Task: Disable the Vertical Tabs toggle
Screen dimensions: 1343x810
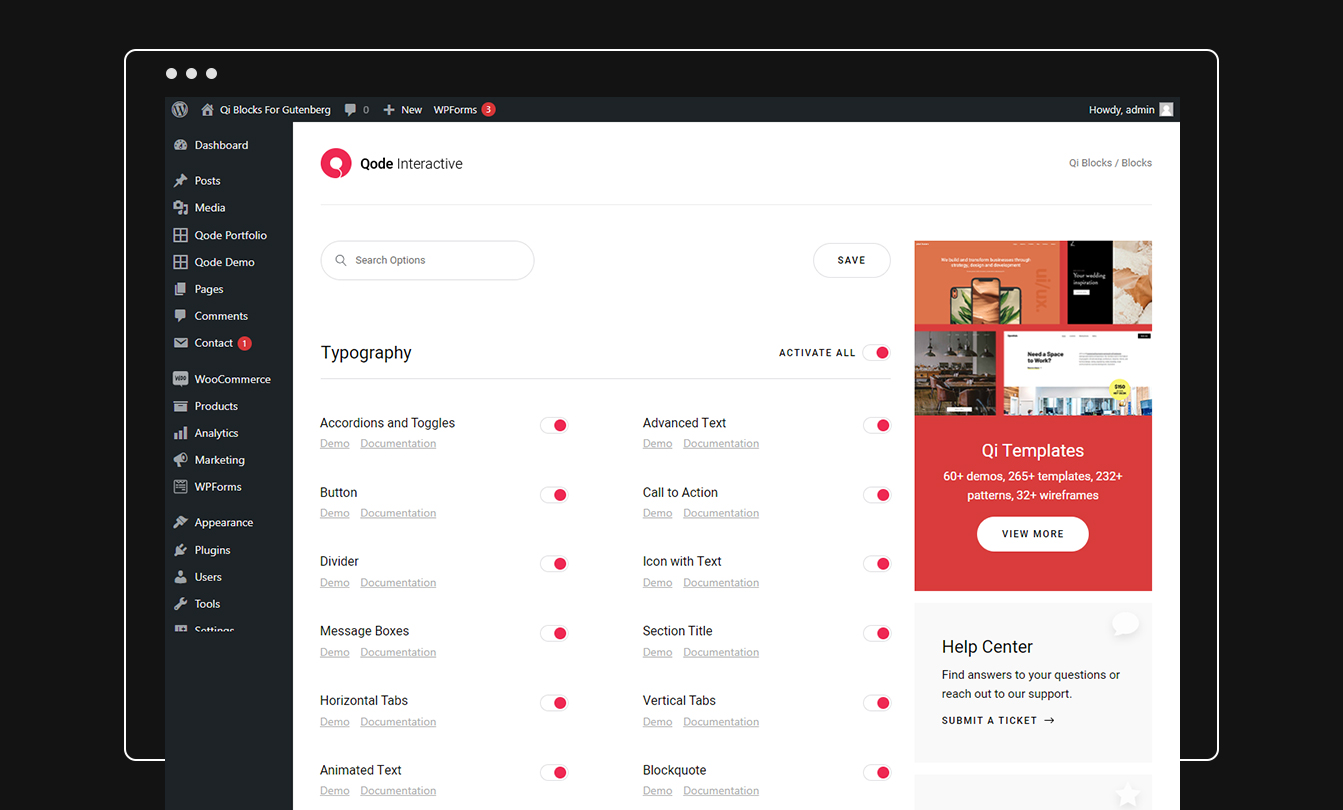Action: [x=876, y=703]
